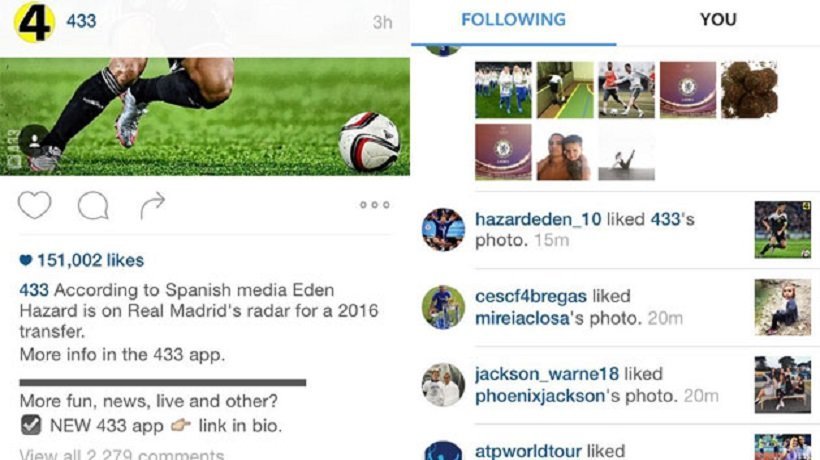The height and width of the screenshot is (460, 820).
Task: Open atpworldtour username link
Action: [528, 451]
